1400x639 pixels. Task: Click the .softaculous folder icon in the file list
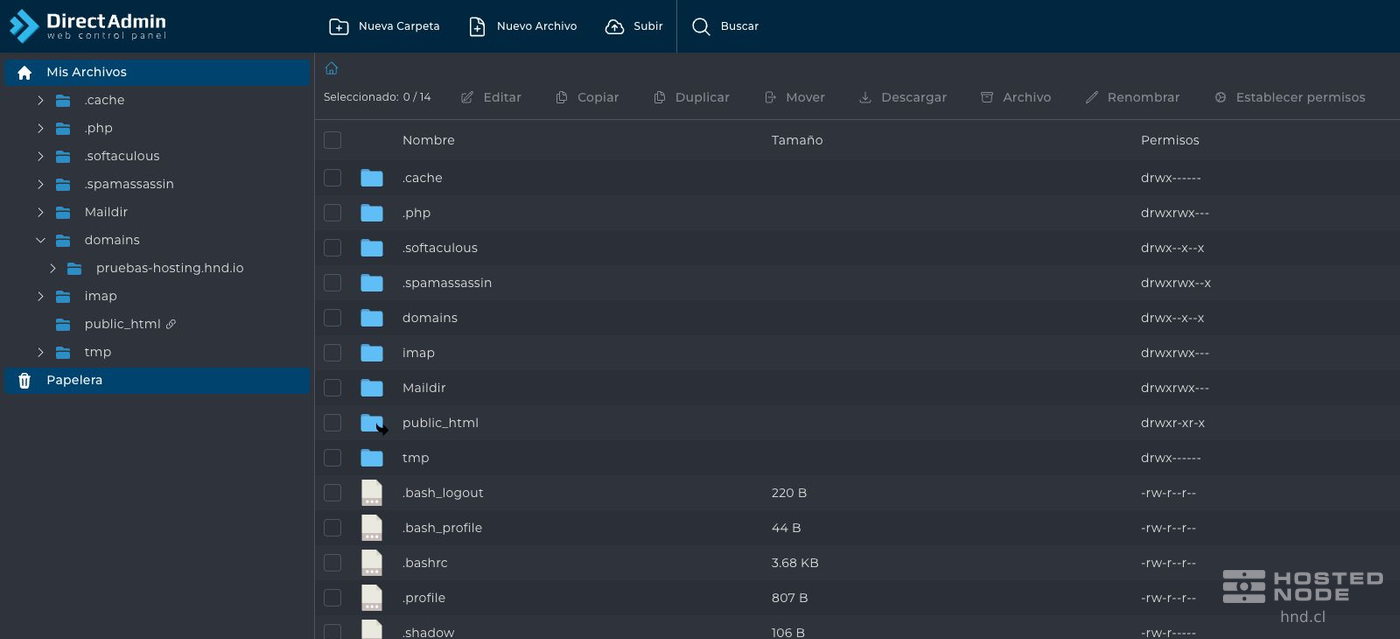[372, 248]
